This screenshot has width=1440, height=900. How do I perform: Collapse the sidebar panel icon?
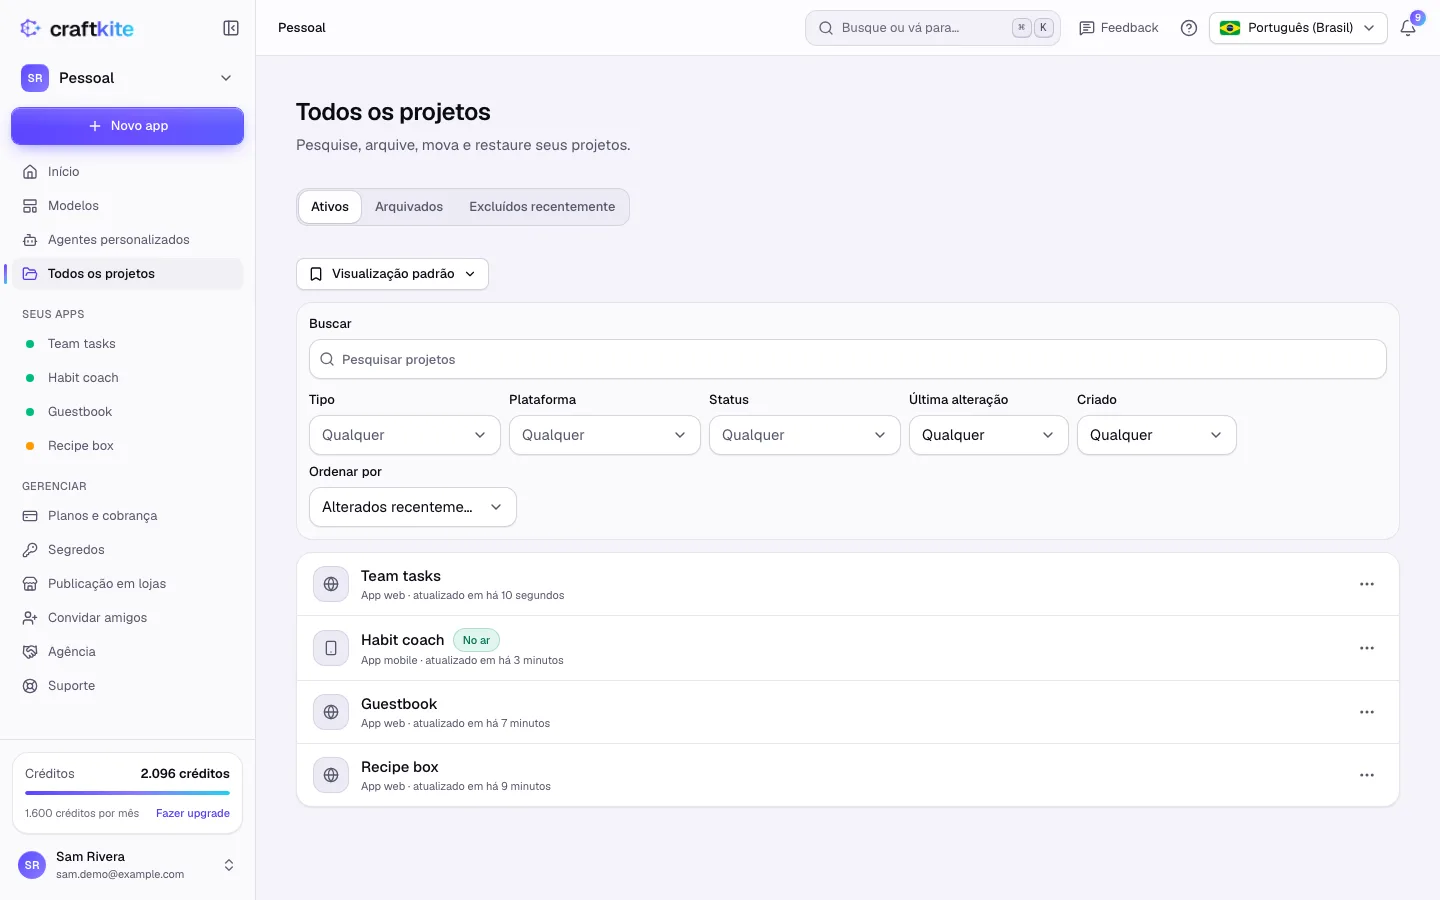point(231,28)
